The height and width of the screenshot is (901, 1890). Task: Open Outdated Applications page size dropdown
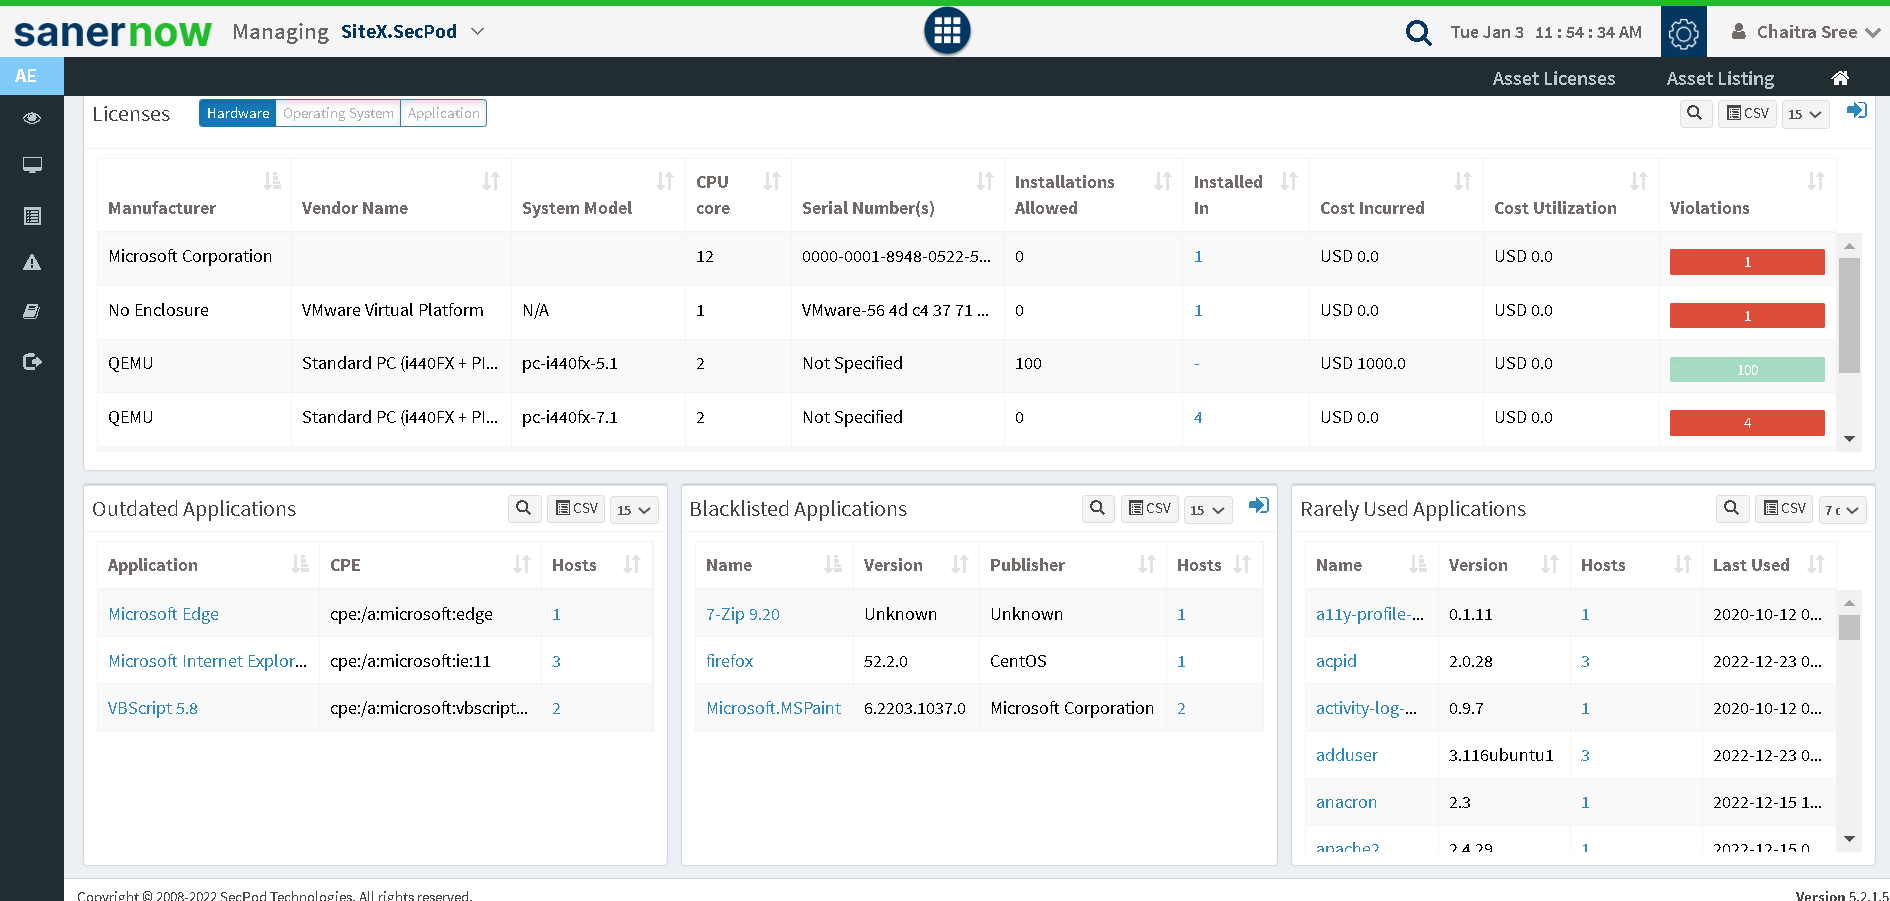pyautogui.click(x=633, y=510)
